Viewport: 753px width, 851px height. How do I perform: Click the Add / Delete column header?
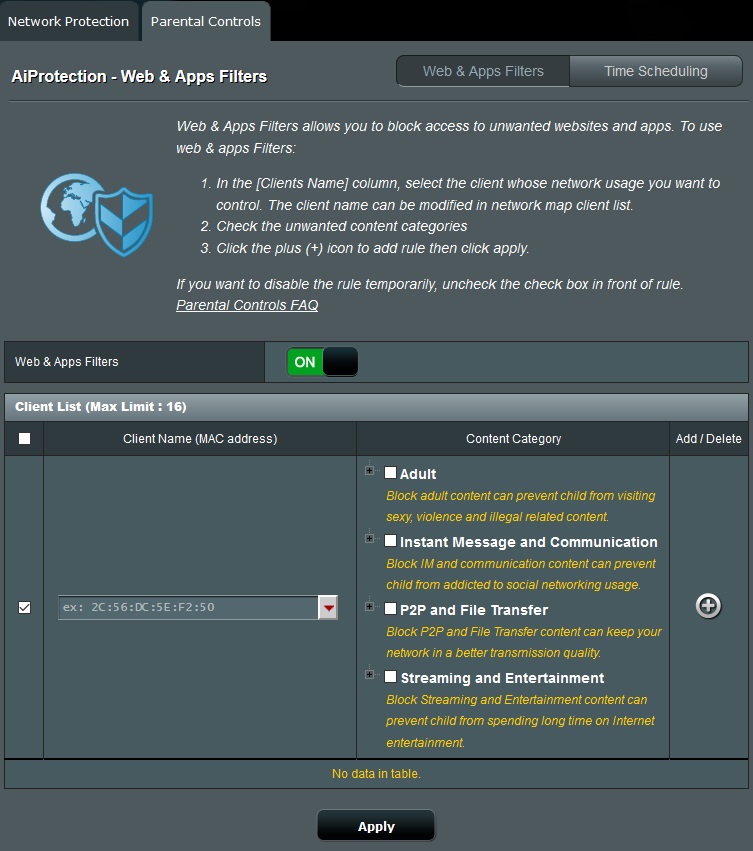tap(708, 439)
